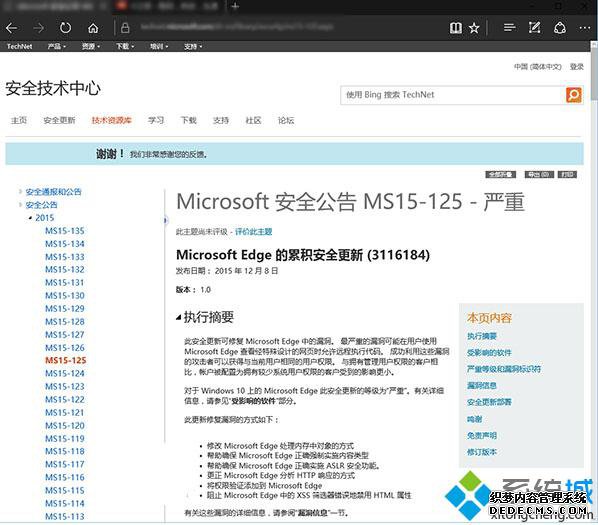The width and height of the screenshot is (598, 525).
Task: Open the share icon in toolbar
Action: (x=559, y=28)
